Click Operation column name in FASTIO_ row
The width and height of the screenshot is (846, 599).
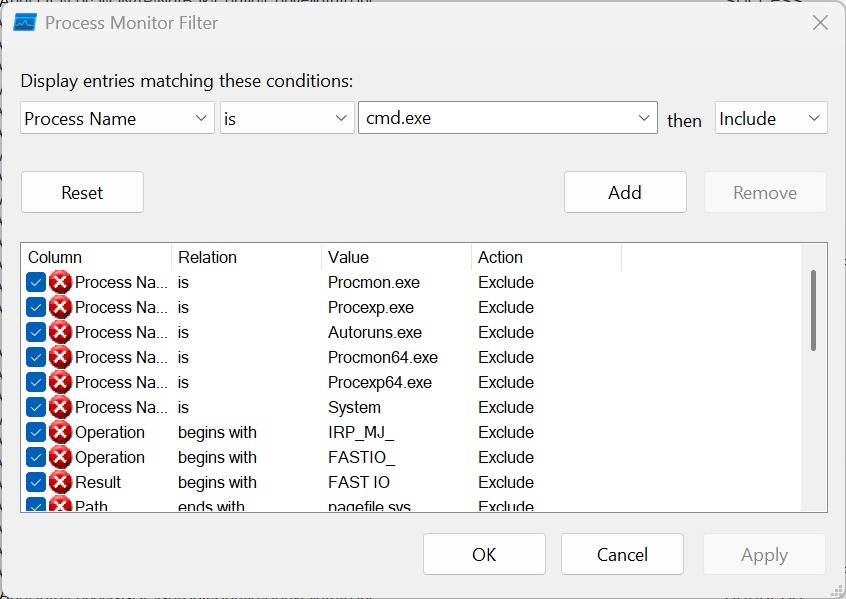coord(110,457)
